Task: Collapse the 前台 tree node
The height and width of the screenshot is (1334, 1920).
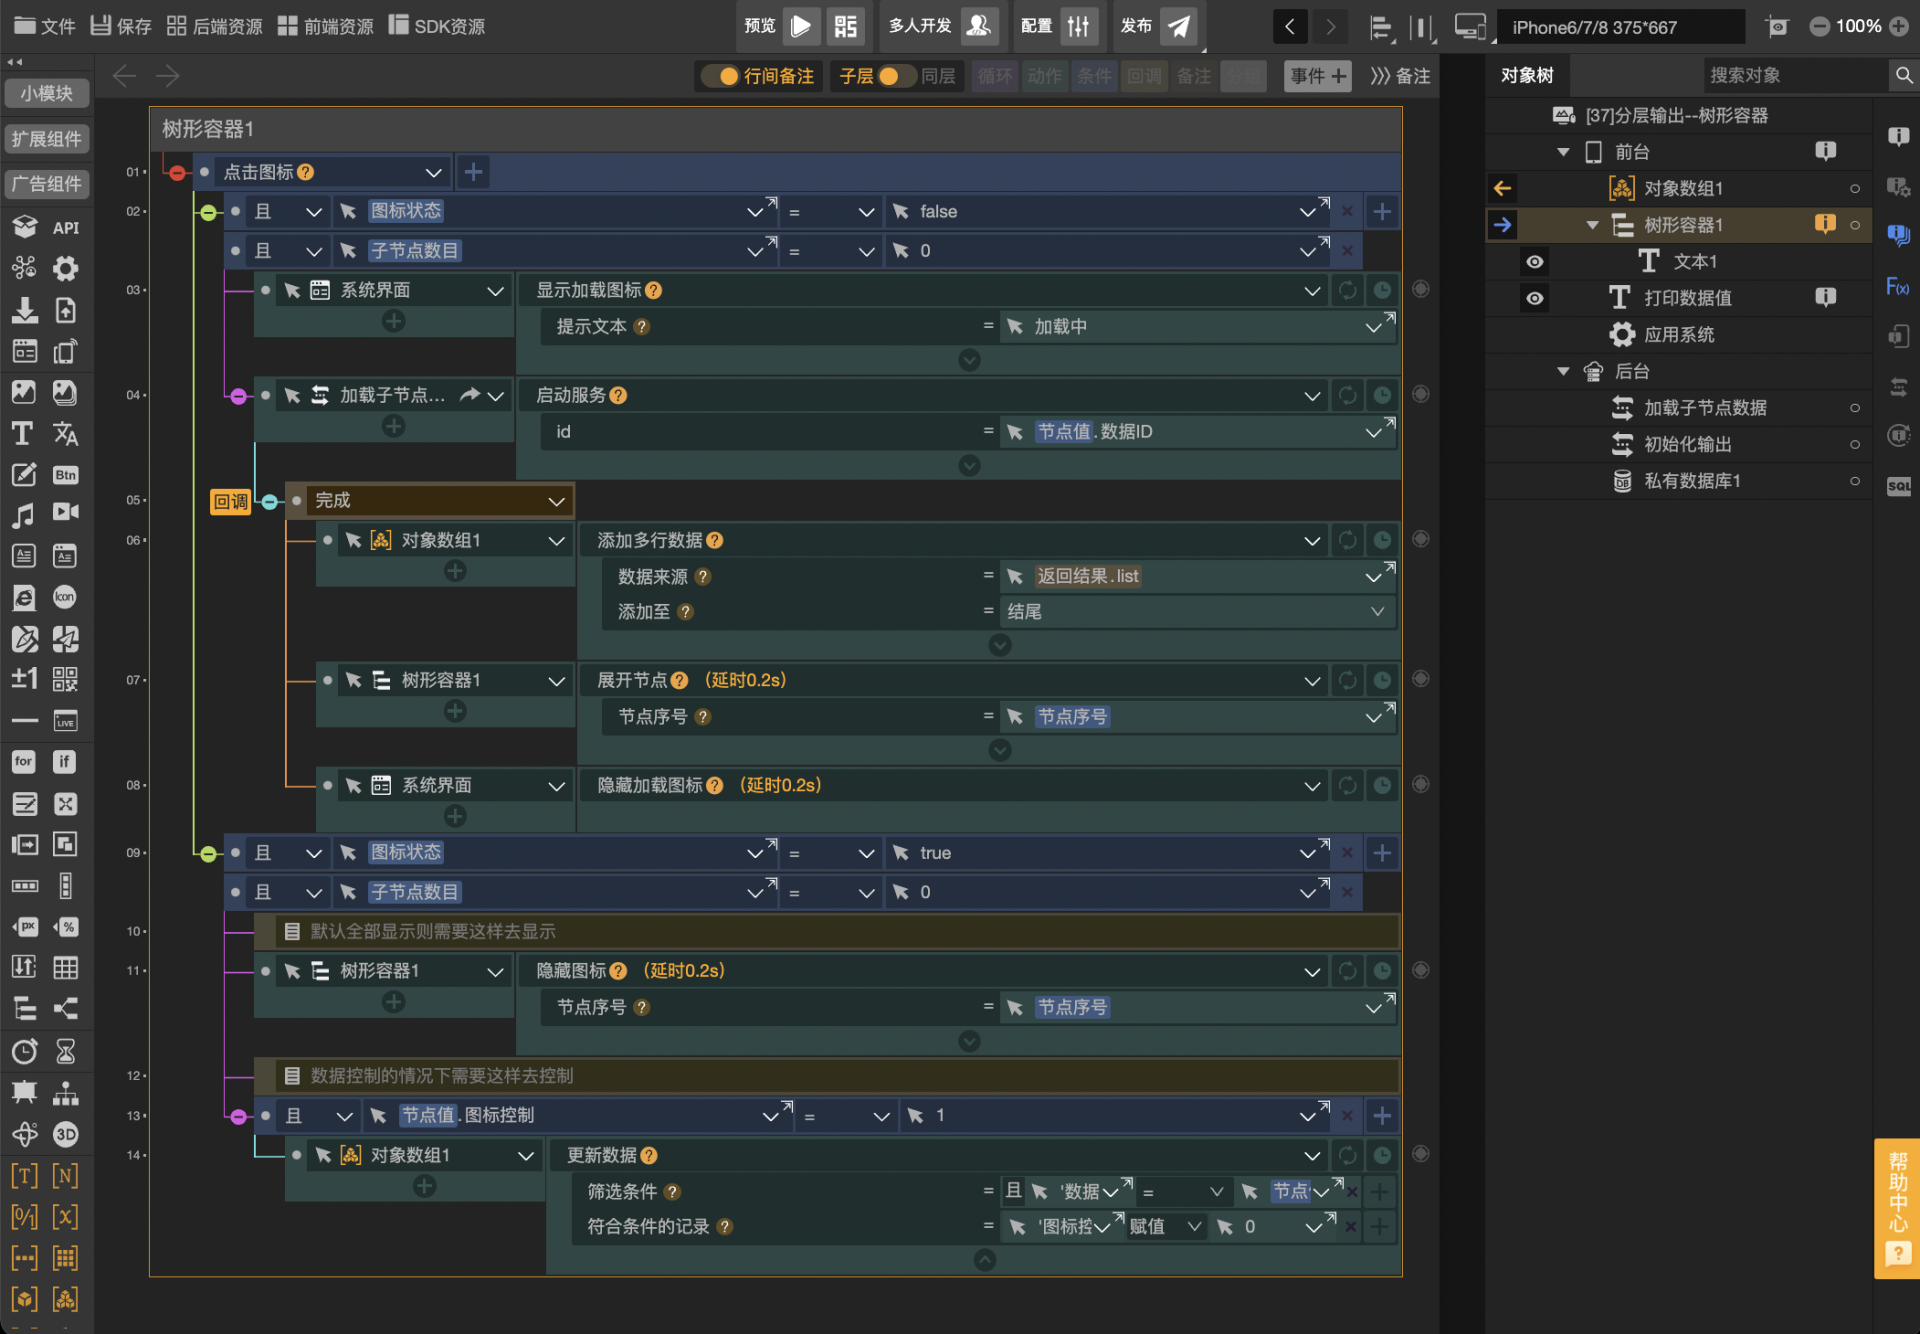Action: (x=1563, y=152)
